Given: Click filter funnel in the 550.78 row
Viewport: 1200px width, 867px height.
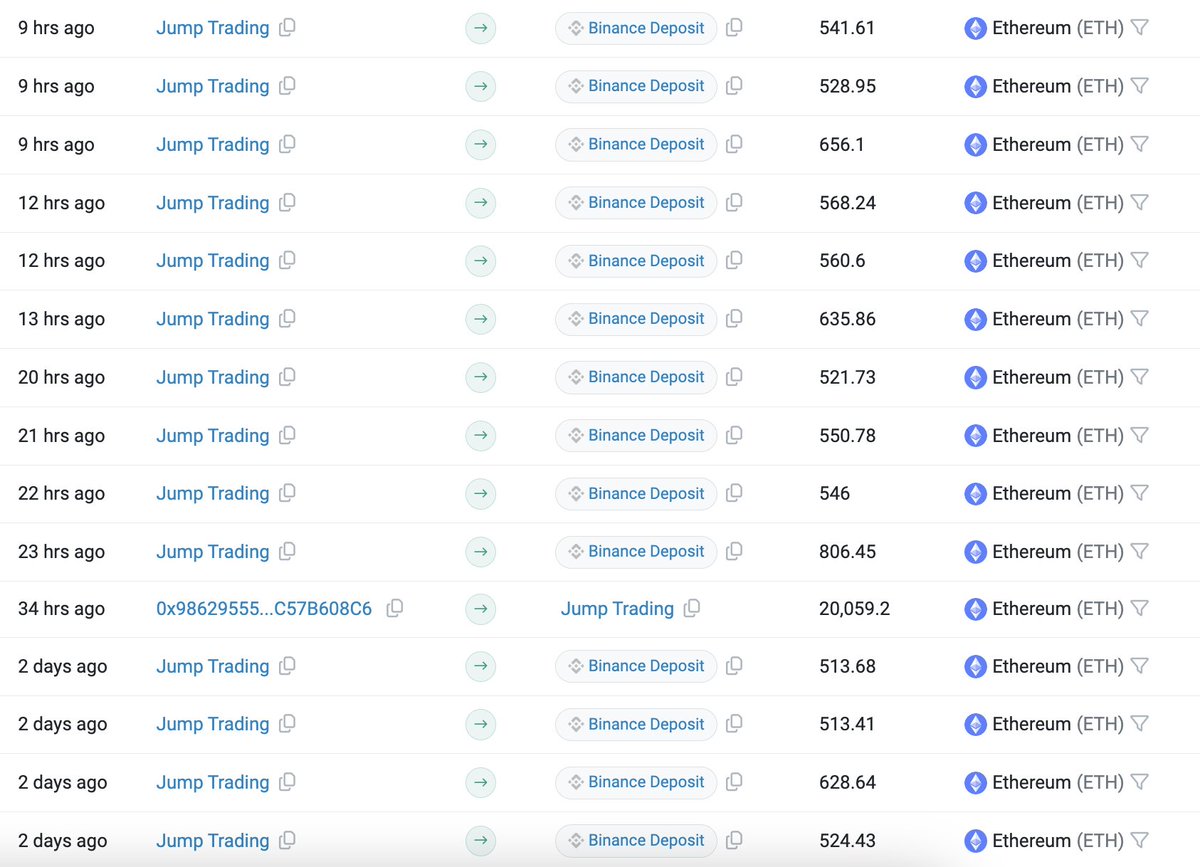Looking at the screenshot, I should tap(1139, 435).
